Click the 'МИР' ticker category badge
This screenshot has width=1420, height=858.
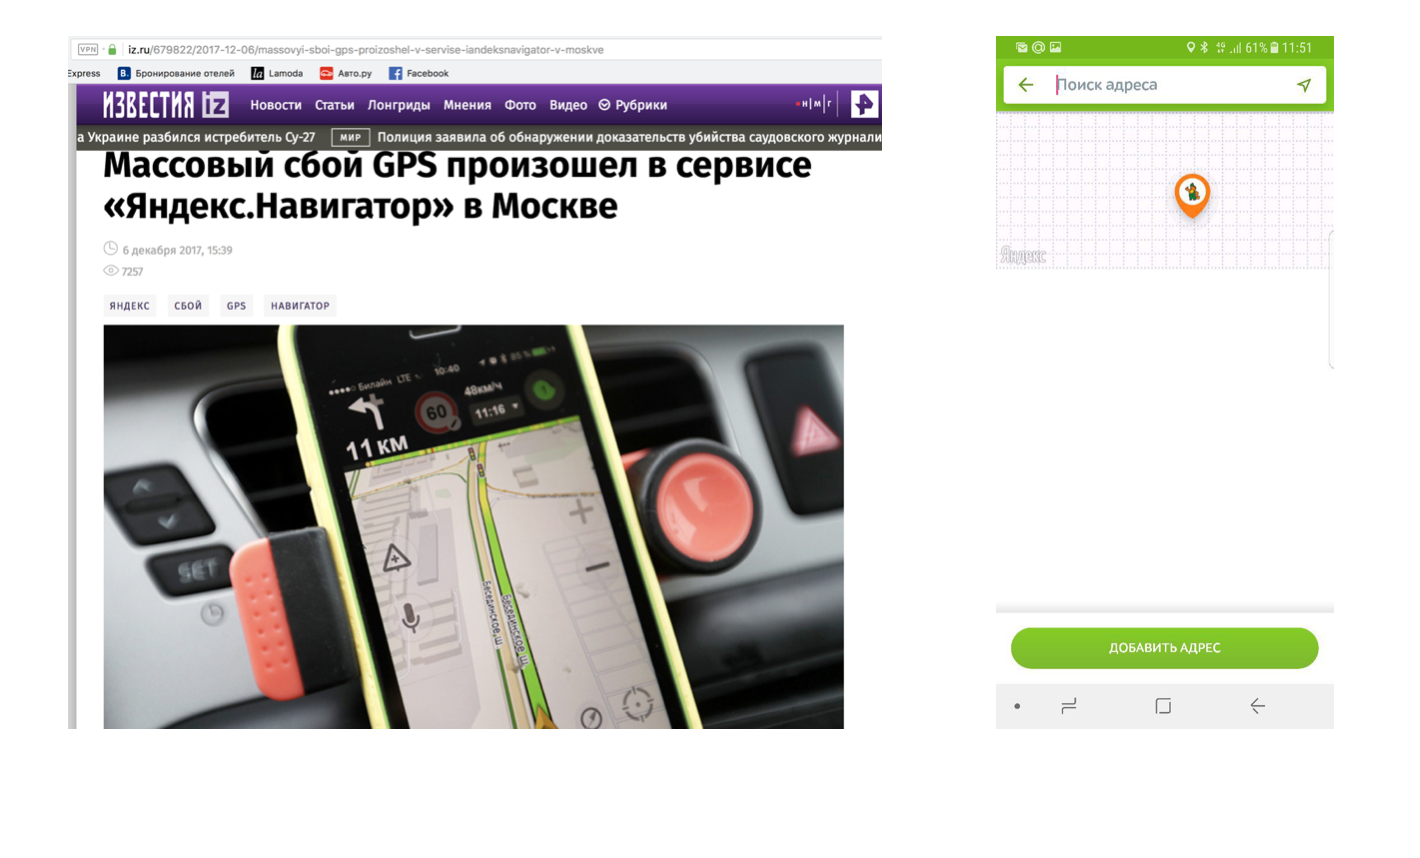(x=350, y=137)
